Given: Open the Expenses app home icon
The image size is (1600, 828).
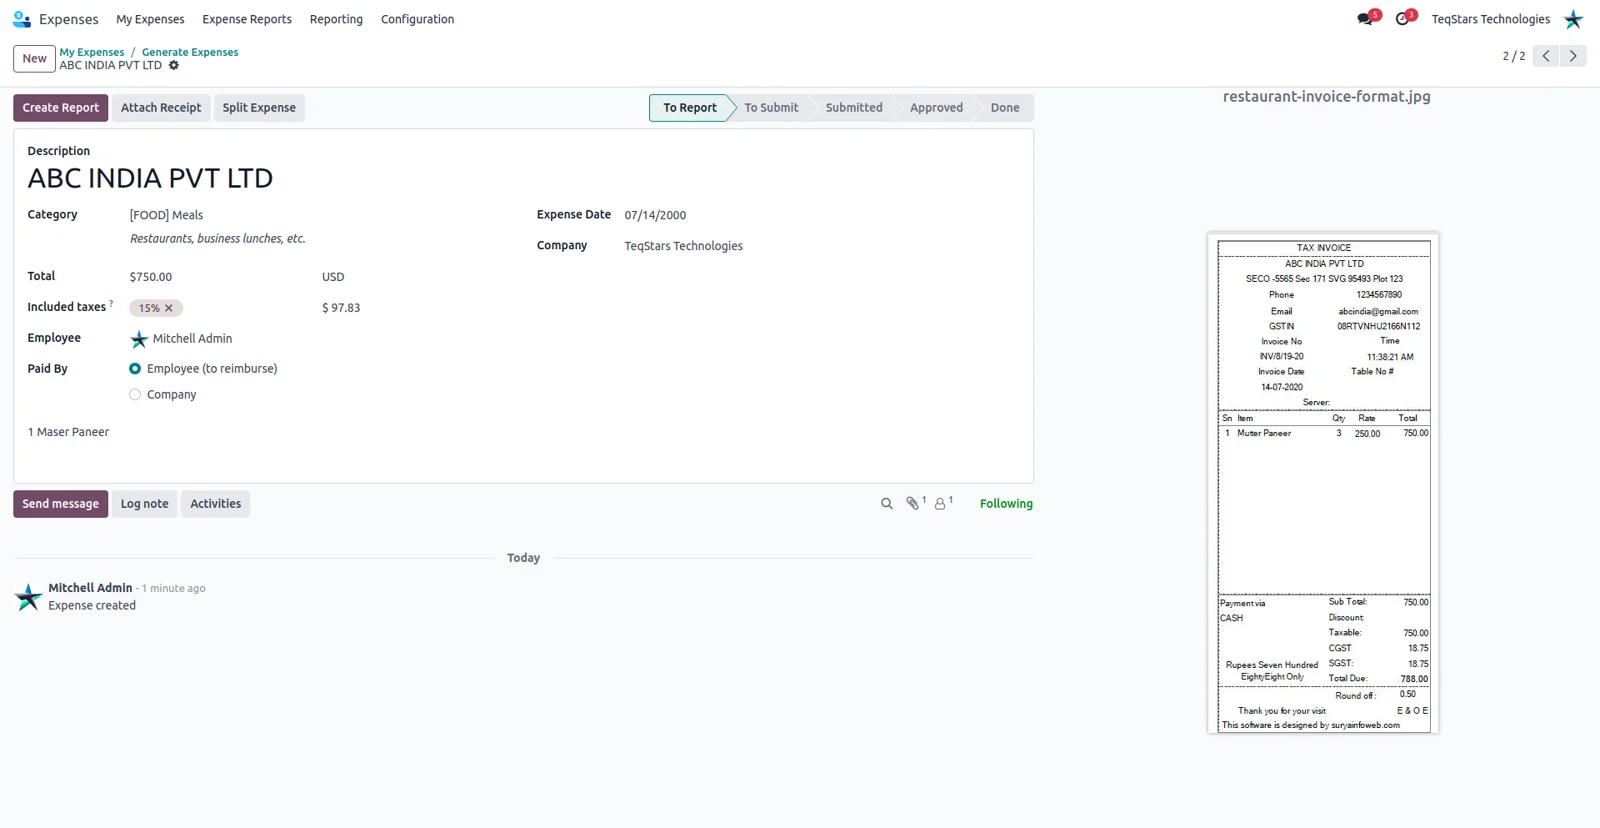Looking at the screenshot, I should 22,19.
